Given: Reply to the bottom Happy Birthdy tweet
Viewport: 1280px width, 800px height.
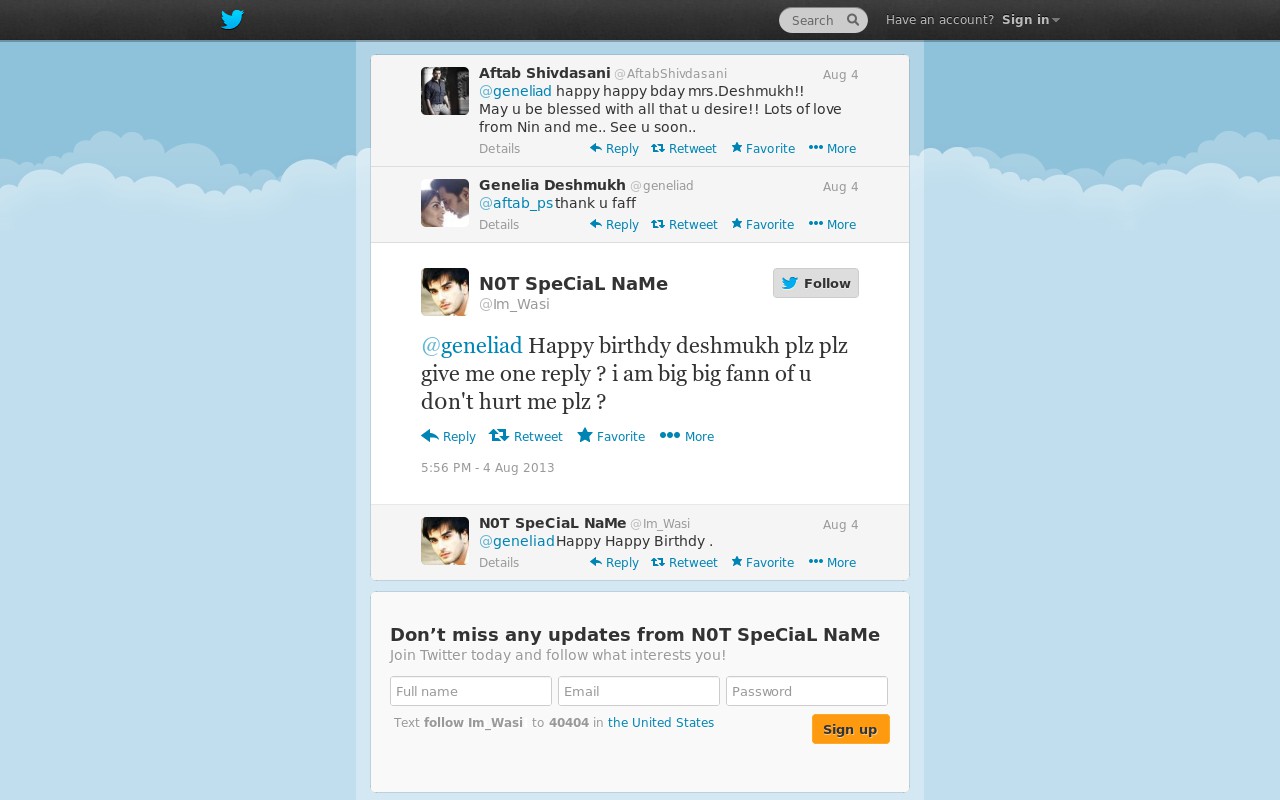Looking at the screenshot, I should pos(614,563).
